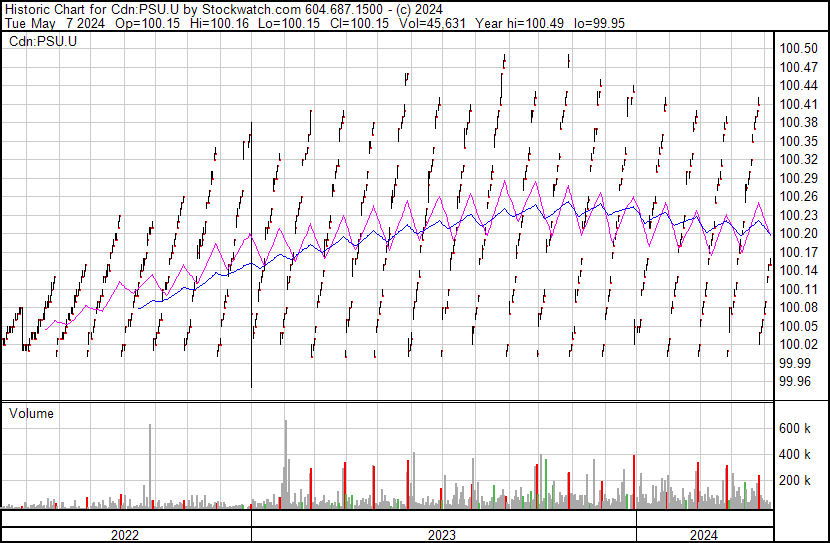This screenshot has height=543, width=830.
Task: Click the date 'Tue May 7 2024'
Action: coord(55,23)
